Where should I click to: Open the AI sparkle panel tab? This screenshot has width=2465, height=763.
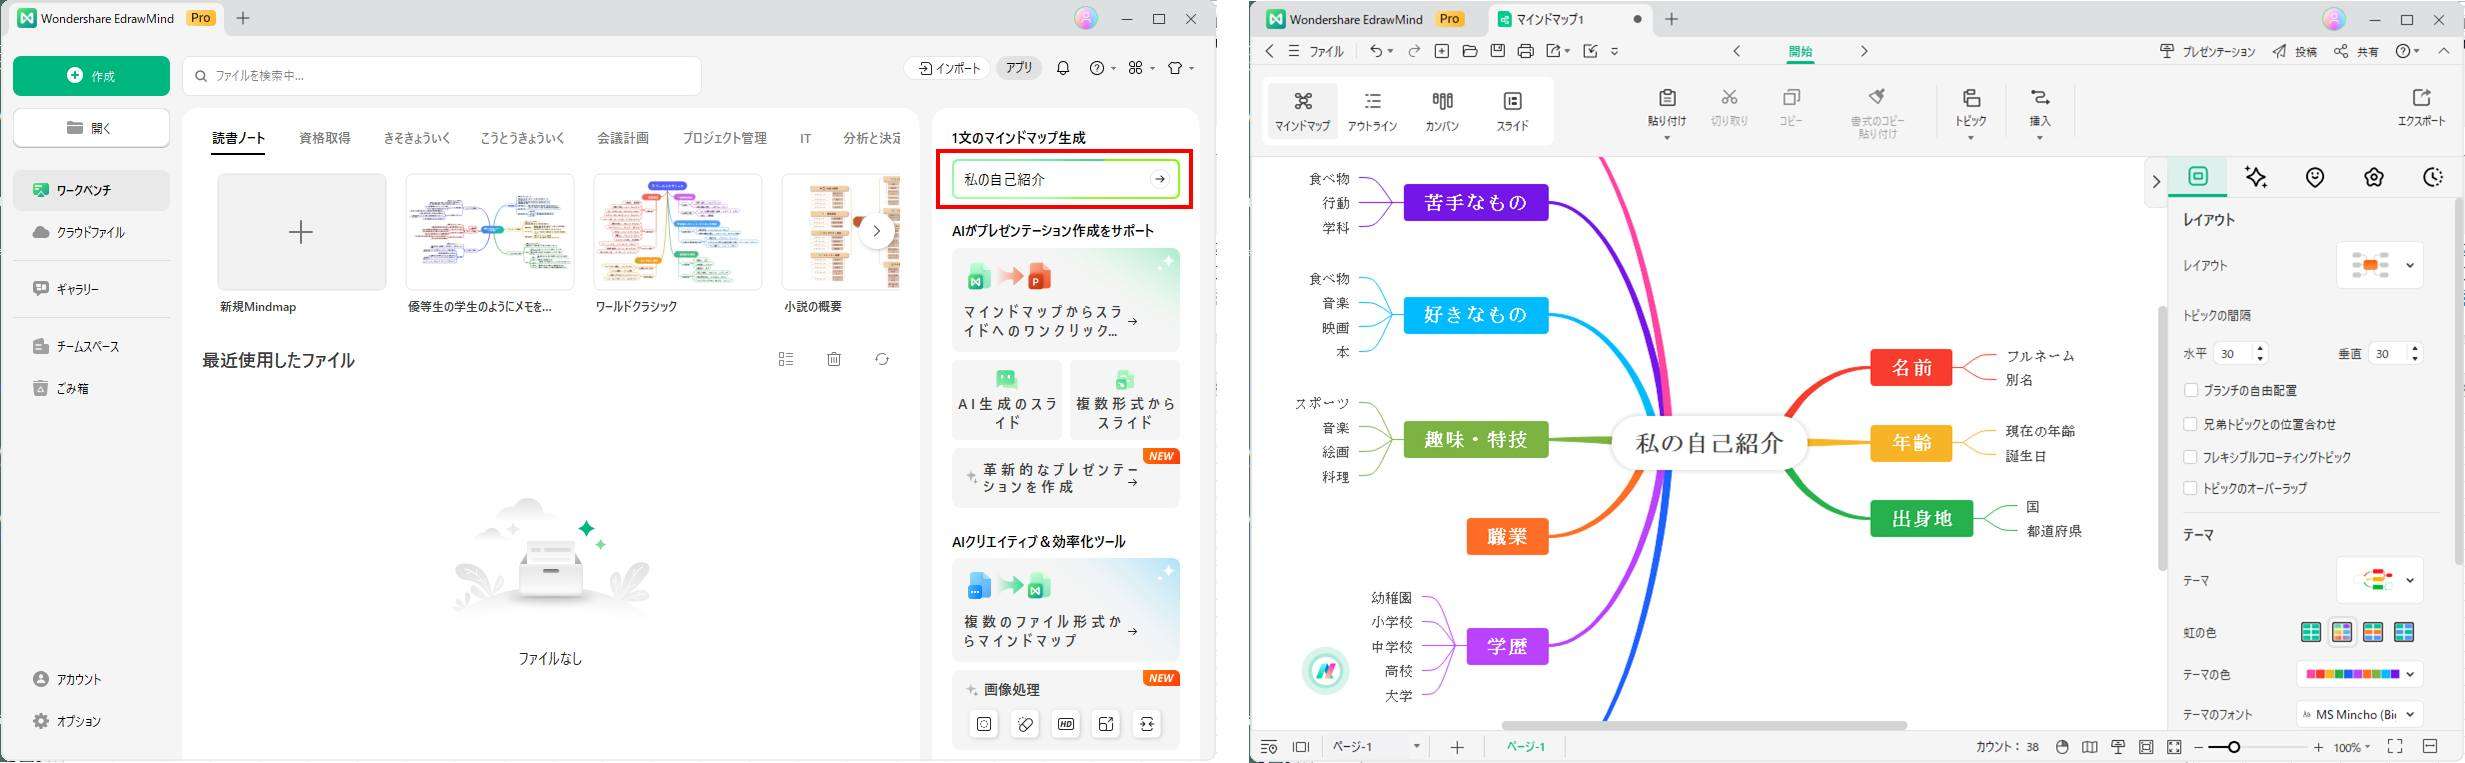point(2256,177)
